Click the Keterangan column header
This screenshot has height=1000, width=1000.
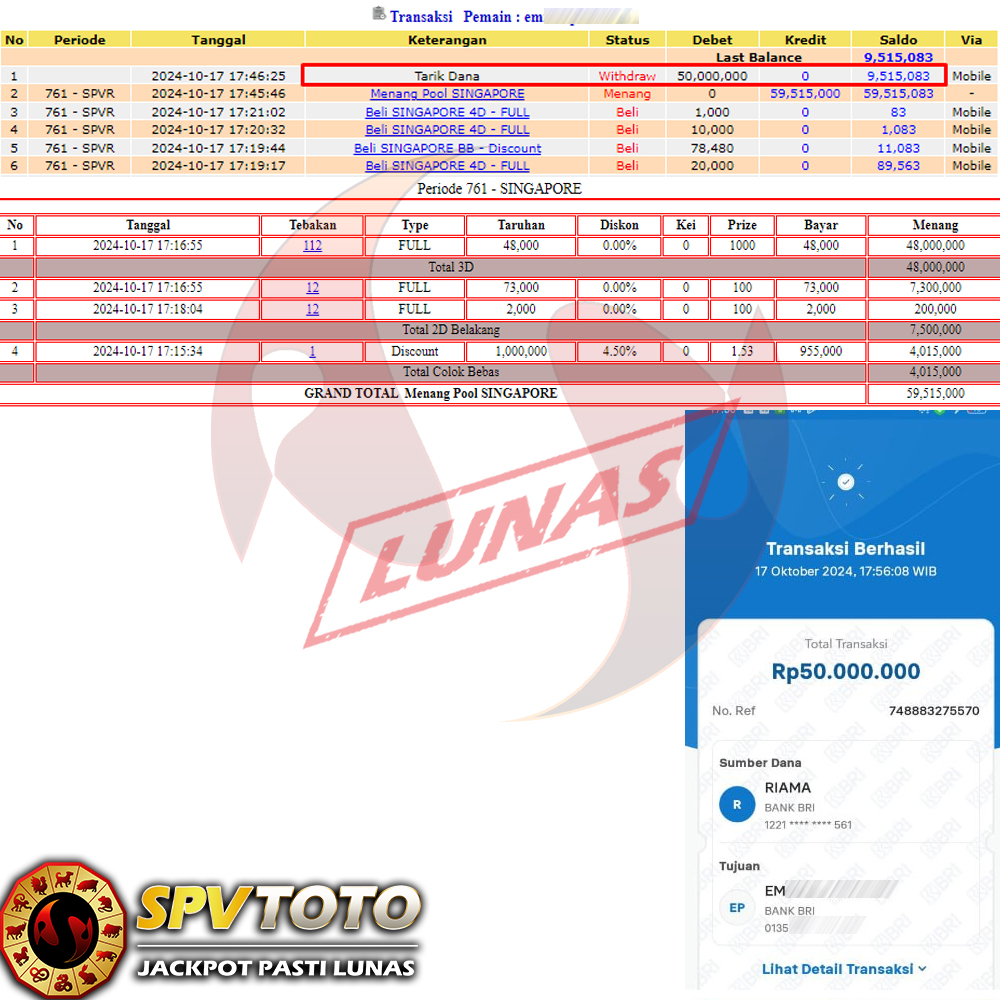[447, 40]
